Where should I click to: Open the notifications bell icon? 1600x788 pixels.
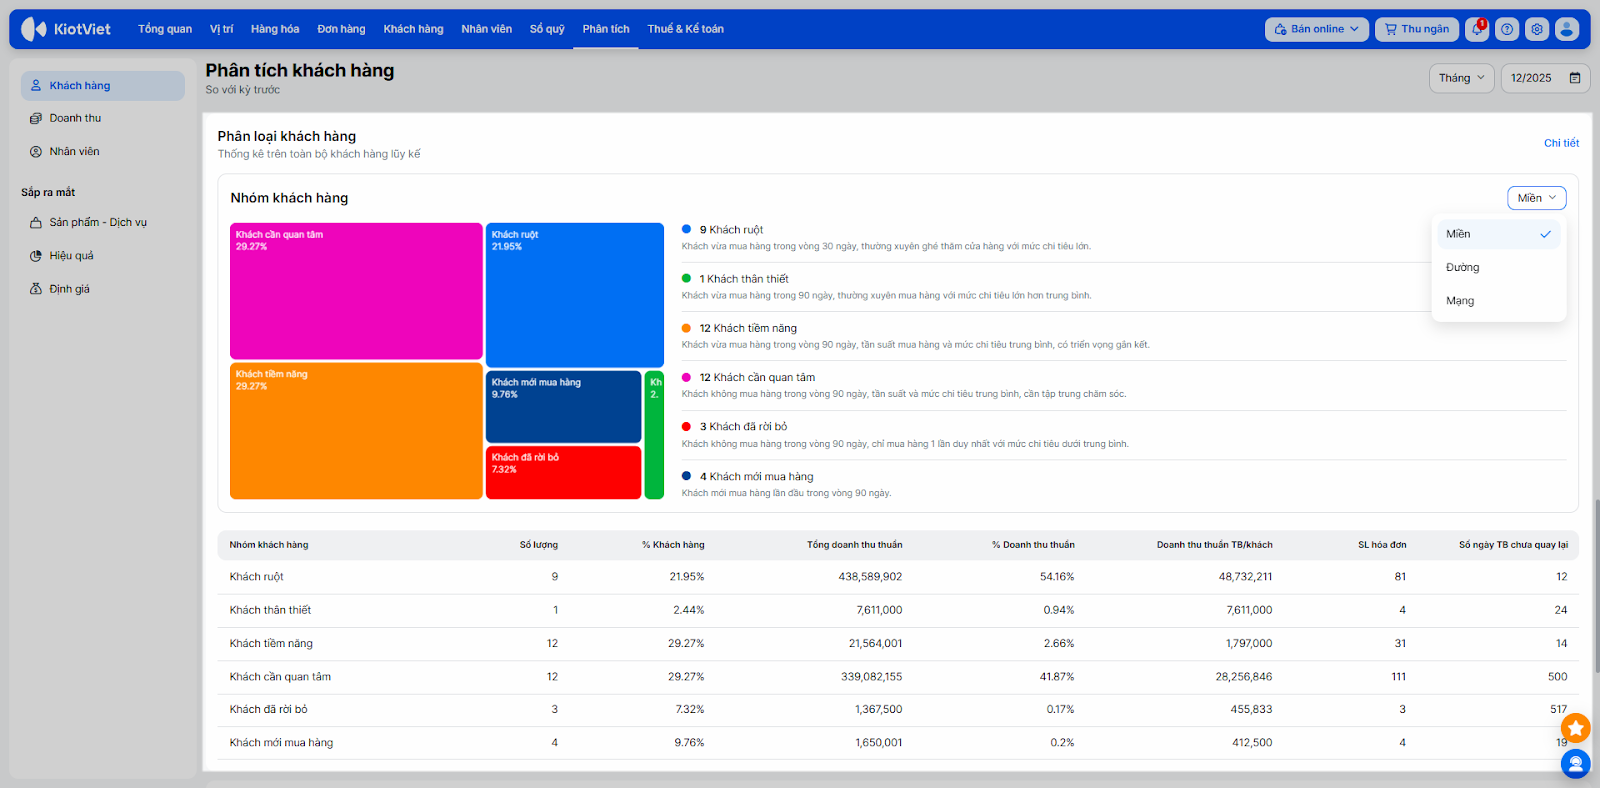click(1477, 29)
